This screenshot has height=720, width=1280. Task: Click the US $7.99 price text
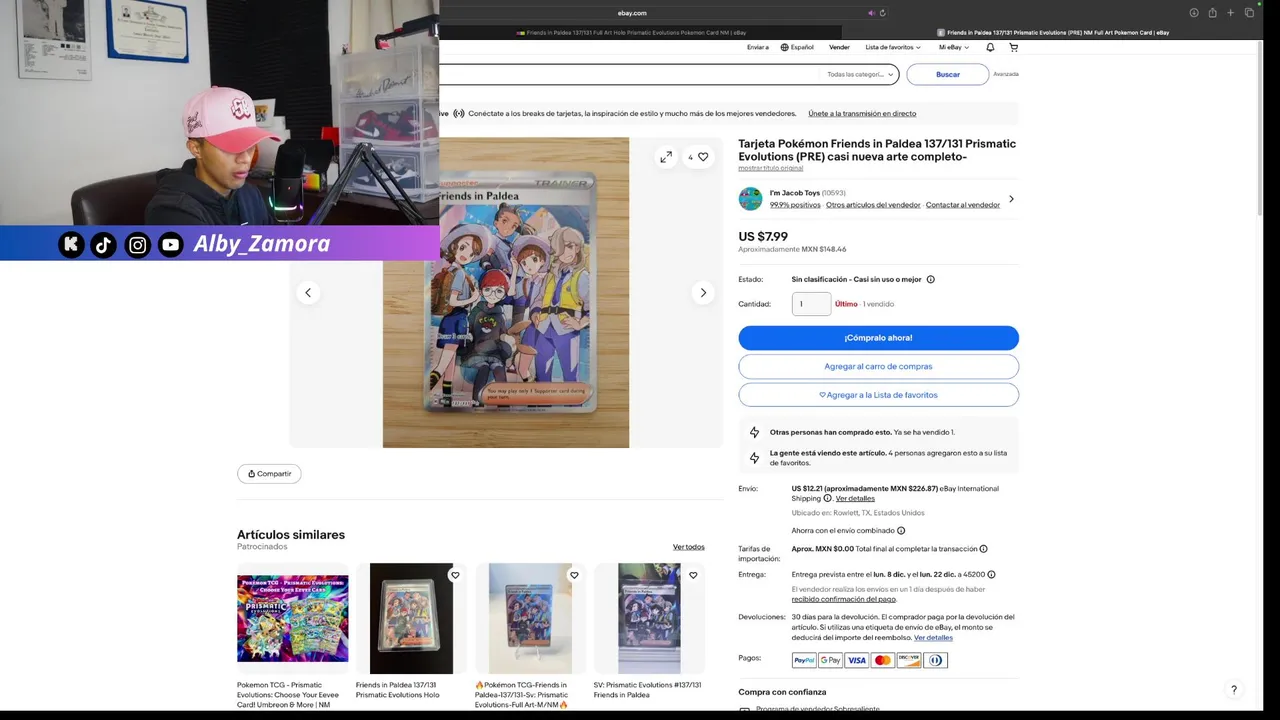click(763, 237)
